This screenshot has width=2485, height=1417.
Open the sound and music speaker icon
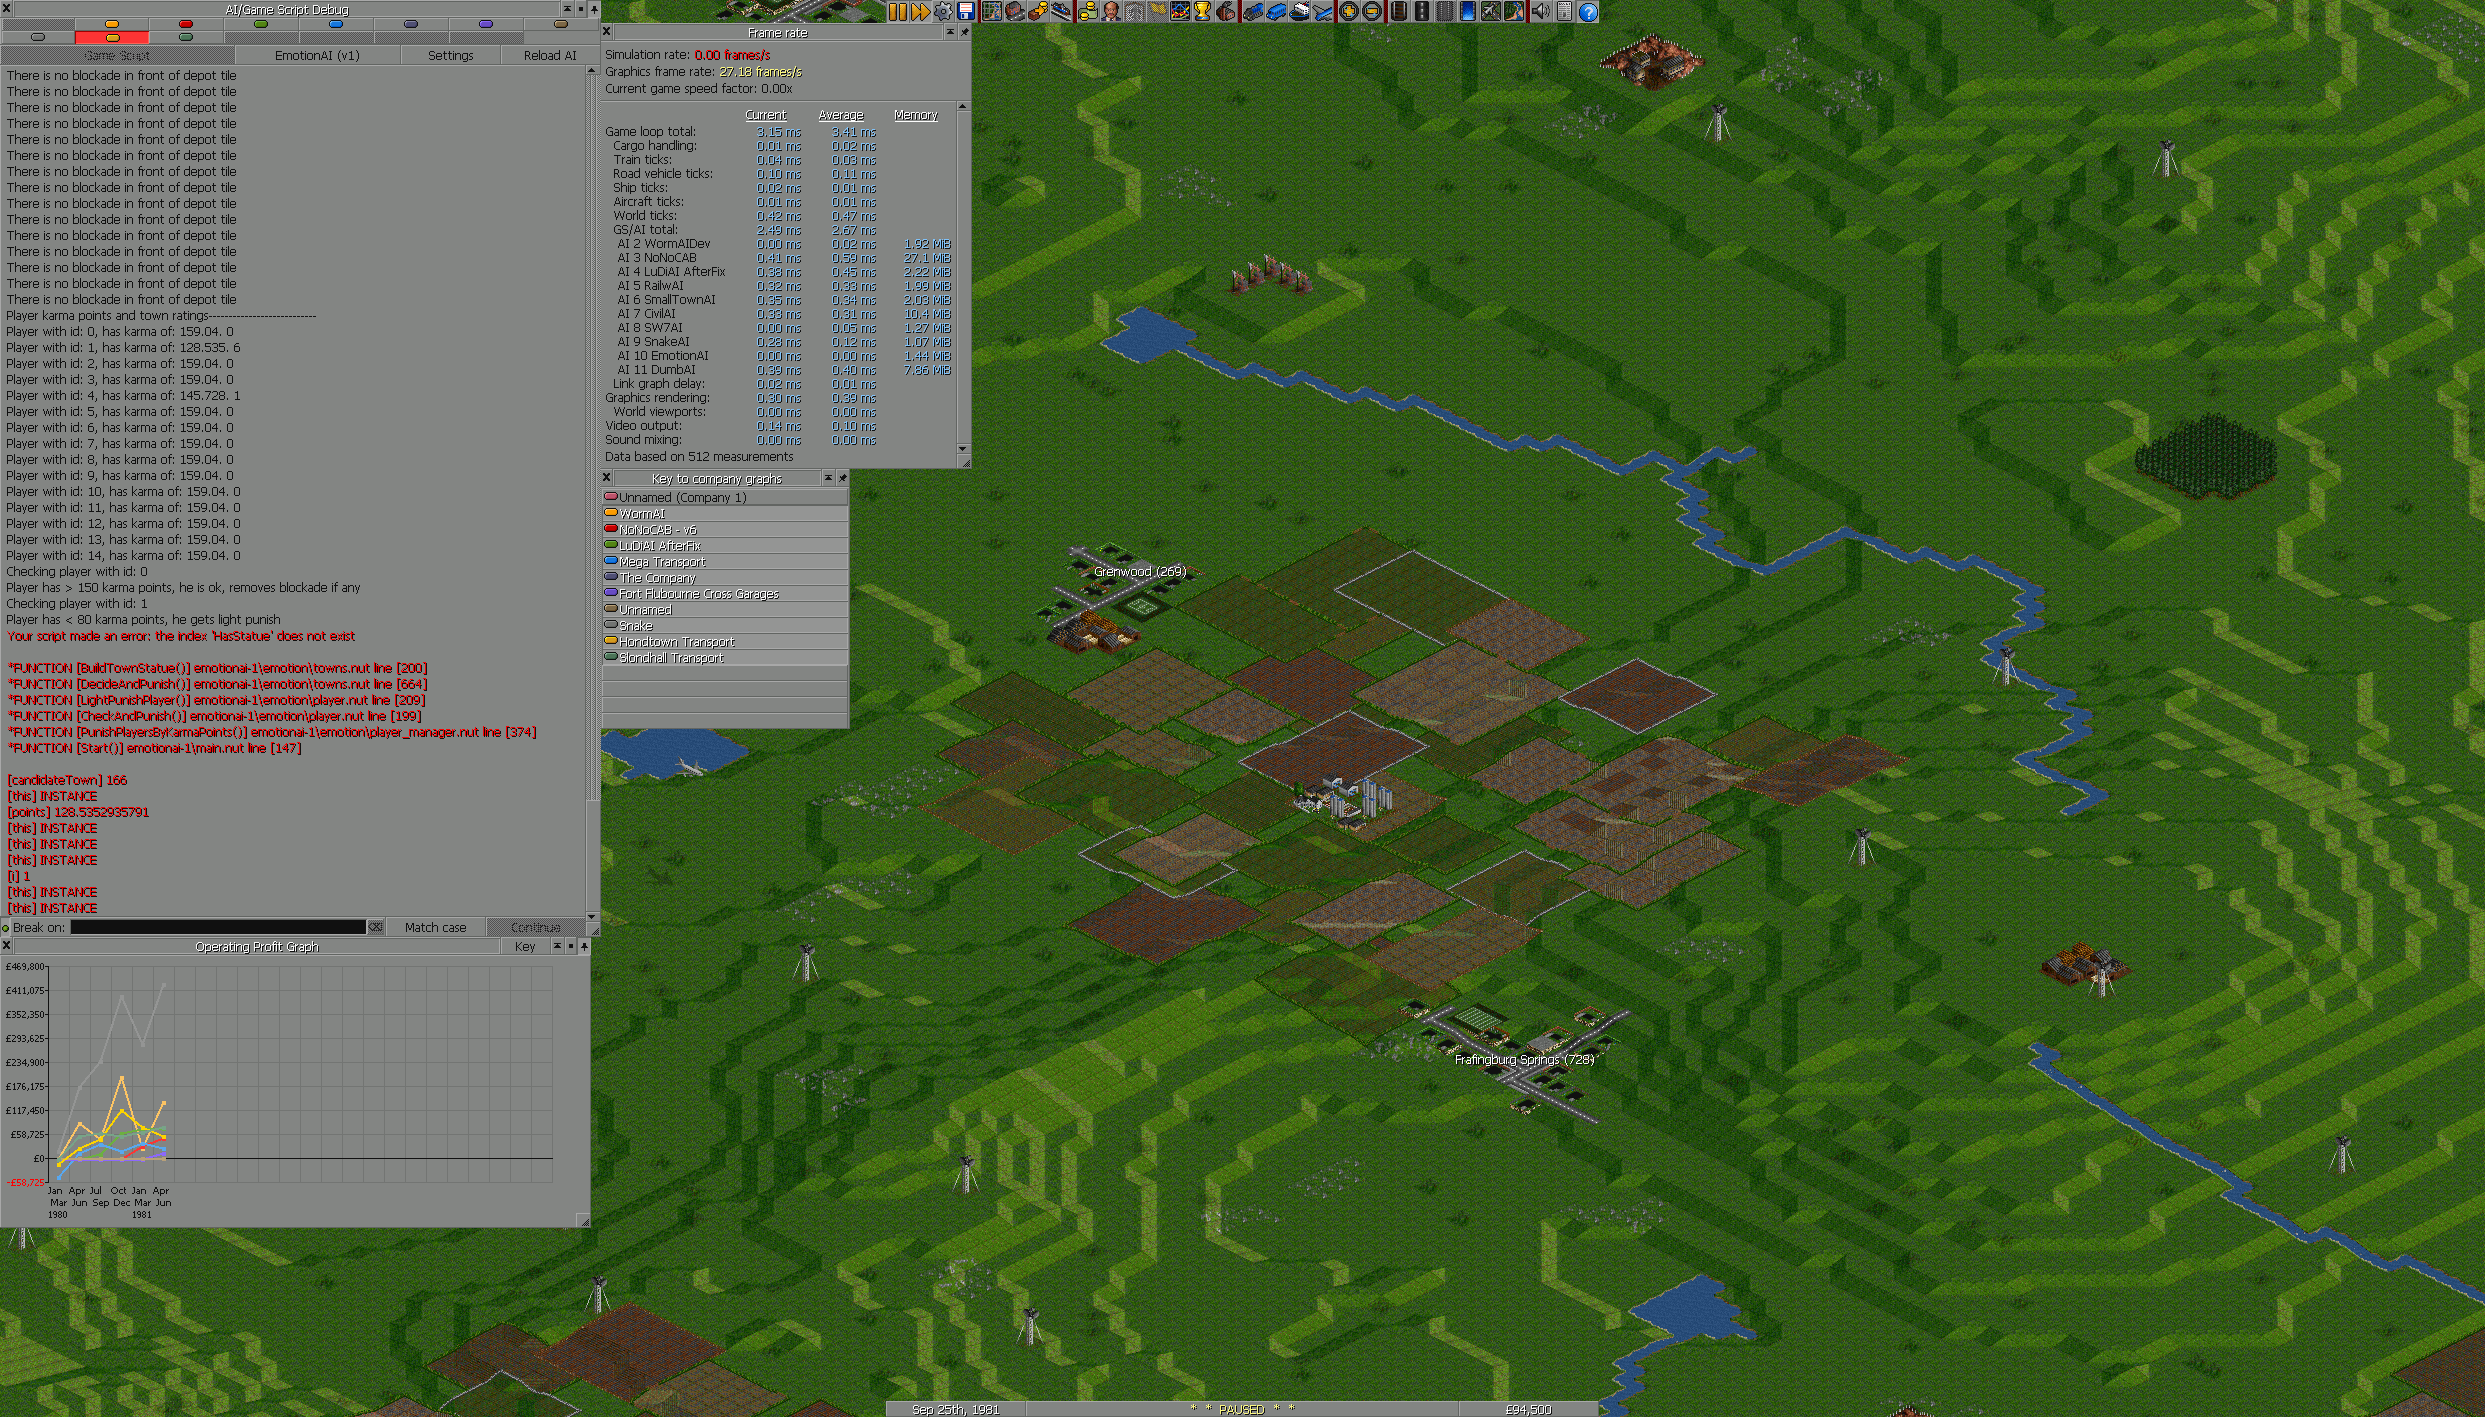pyautogui.click(x=1541, y=12)
